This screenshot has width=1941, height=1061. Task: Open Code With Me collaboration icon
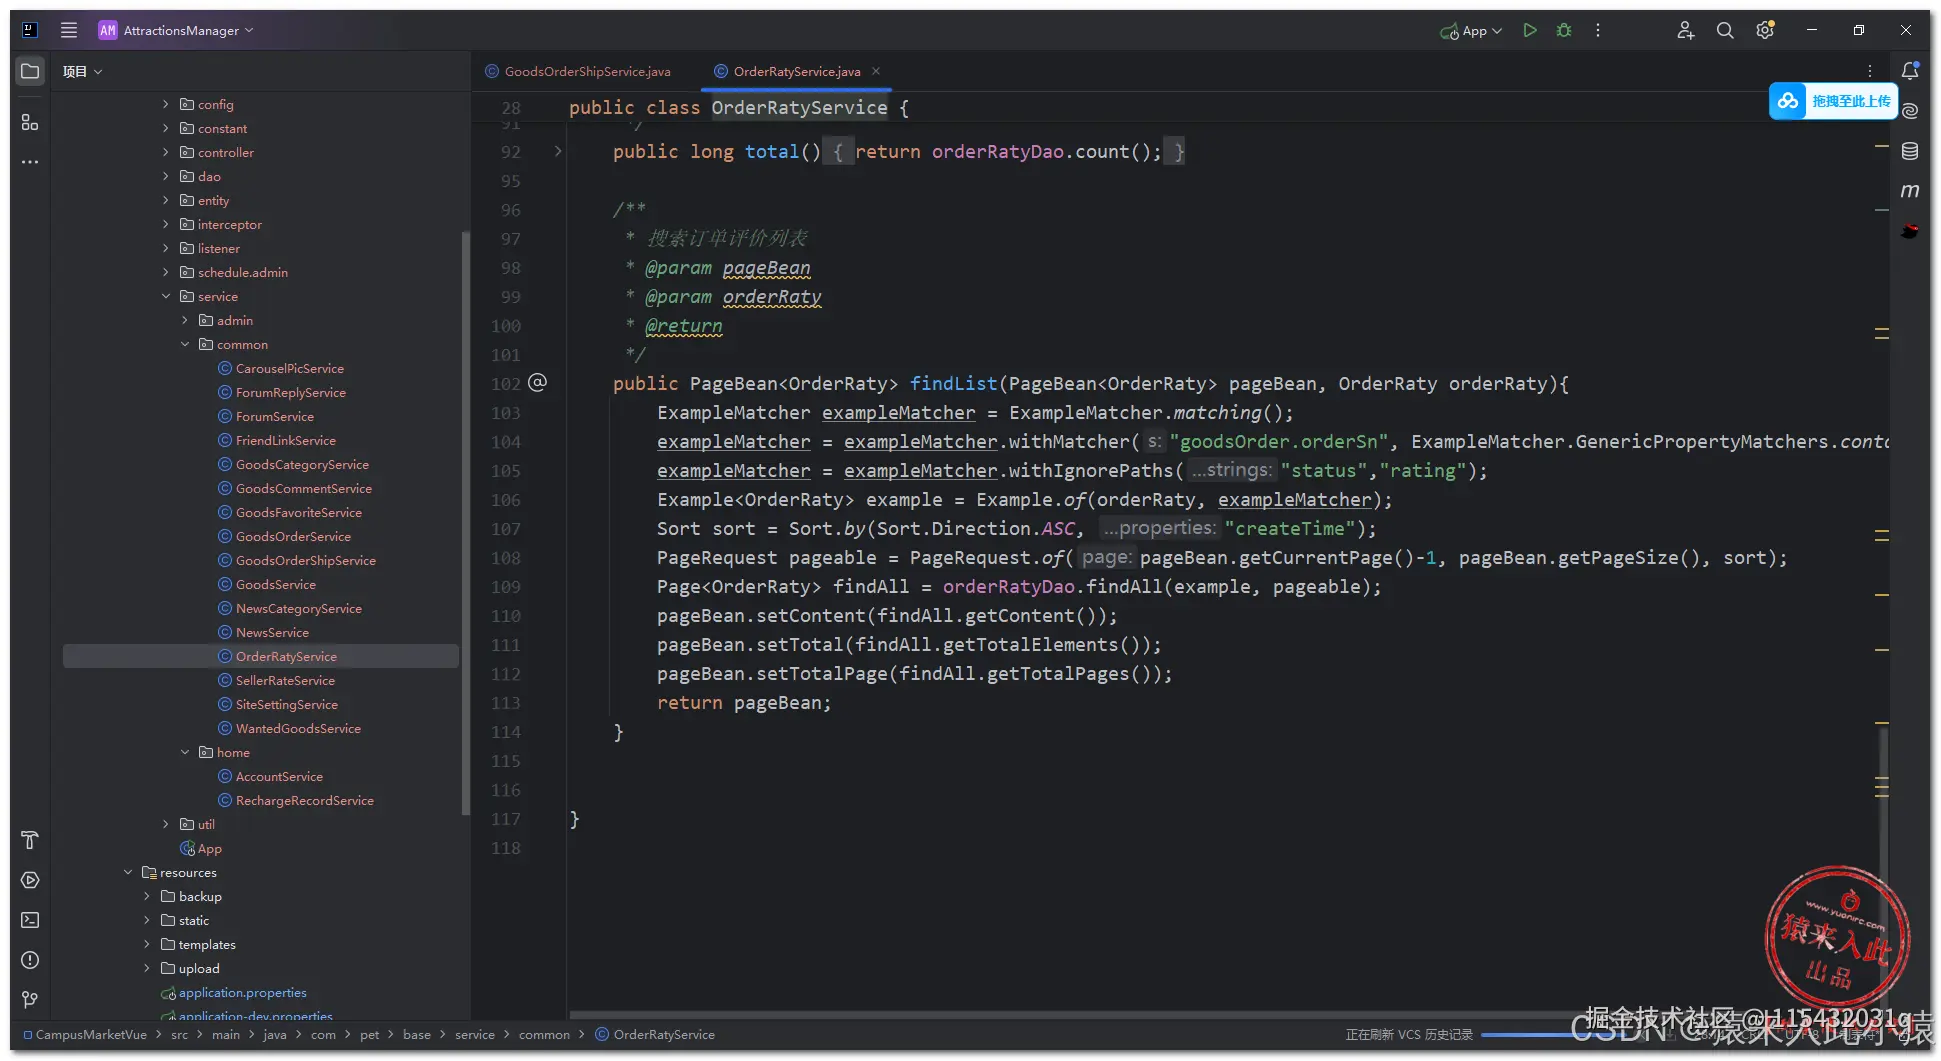click(x=1686, y=30)
